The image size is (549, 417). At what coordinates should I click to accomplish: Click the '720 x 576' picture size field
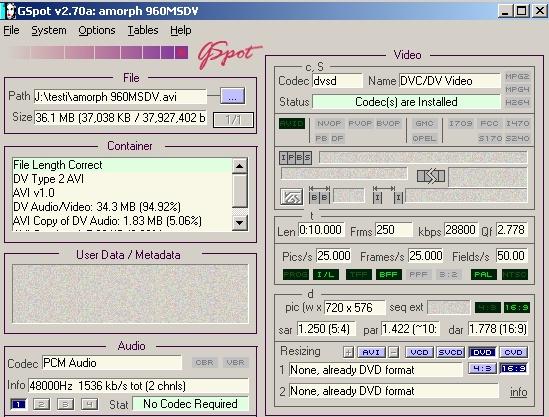pos(355,308)
